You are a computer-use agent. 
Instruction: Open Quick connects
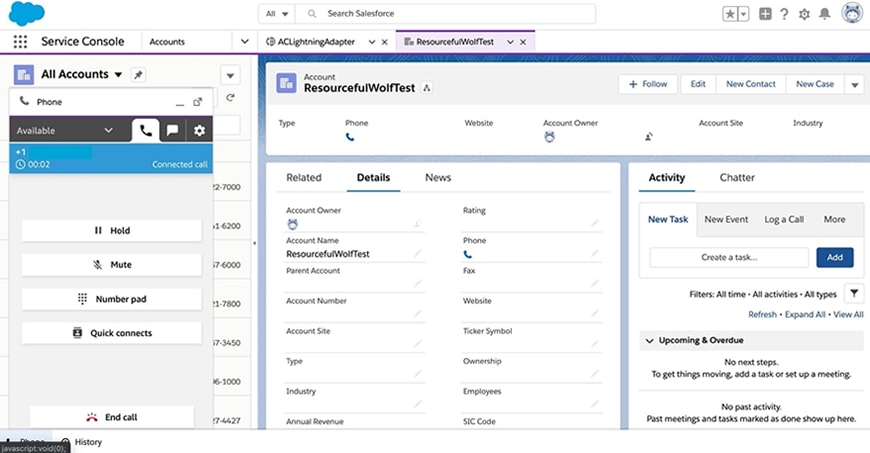pyautogui.click(x=112, y=333)
